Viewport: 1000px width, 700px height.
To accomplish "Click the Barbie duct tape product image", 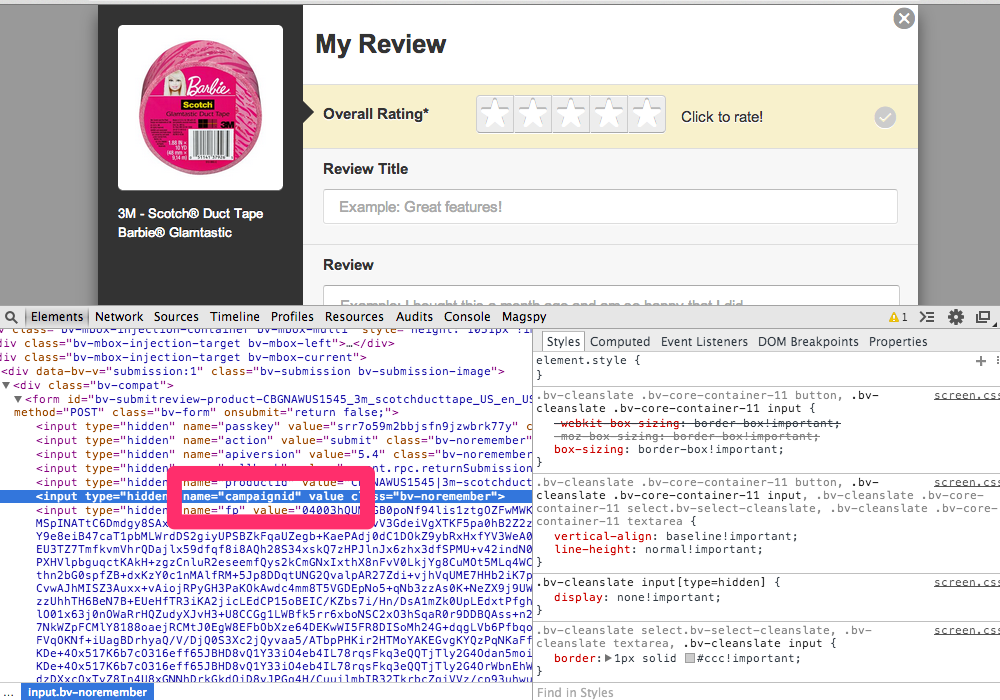I will coord(200,107).
